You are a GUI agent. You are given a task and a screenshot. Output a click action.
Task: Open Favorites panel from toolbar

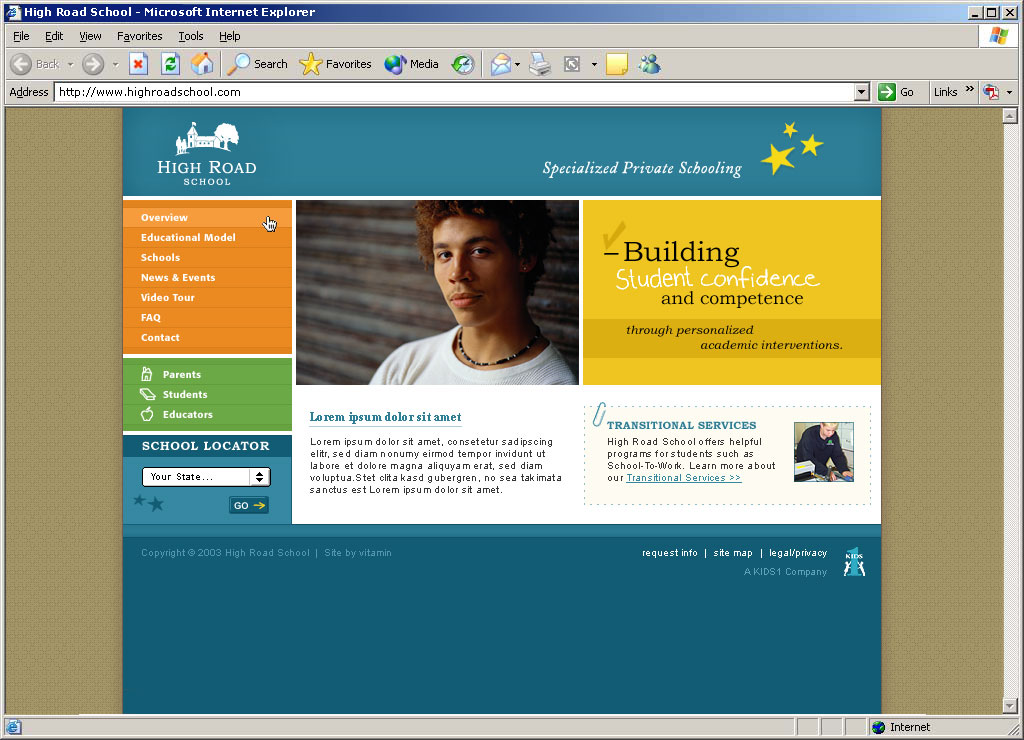click(x=335, y=64)
